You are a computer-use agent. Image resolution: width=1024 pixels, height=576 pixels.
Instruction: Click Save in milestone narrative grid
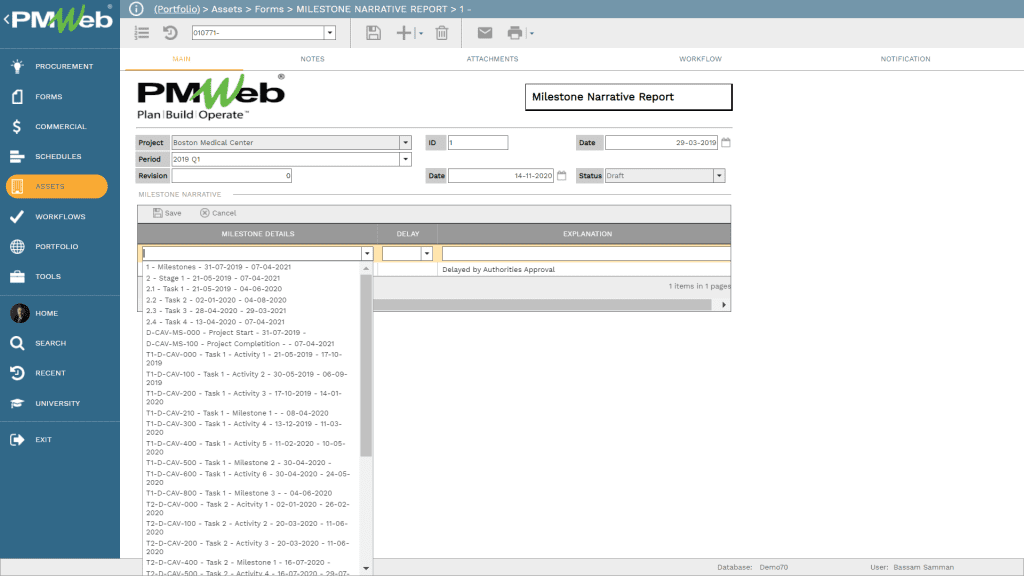pos(167,213)
